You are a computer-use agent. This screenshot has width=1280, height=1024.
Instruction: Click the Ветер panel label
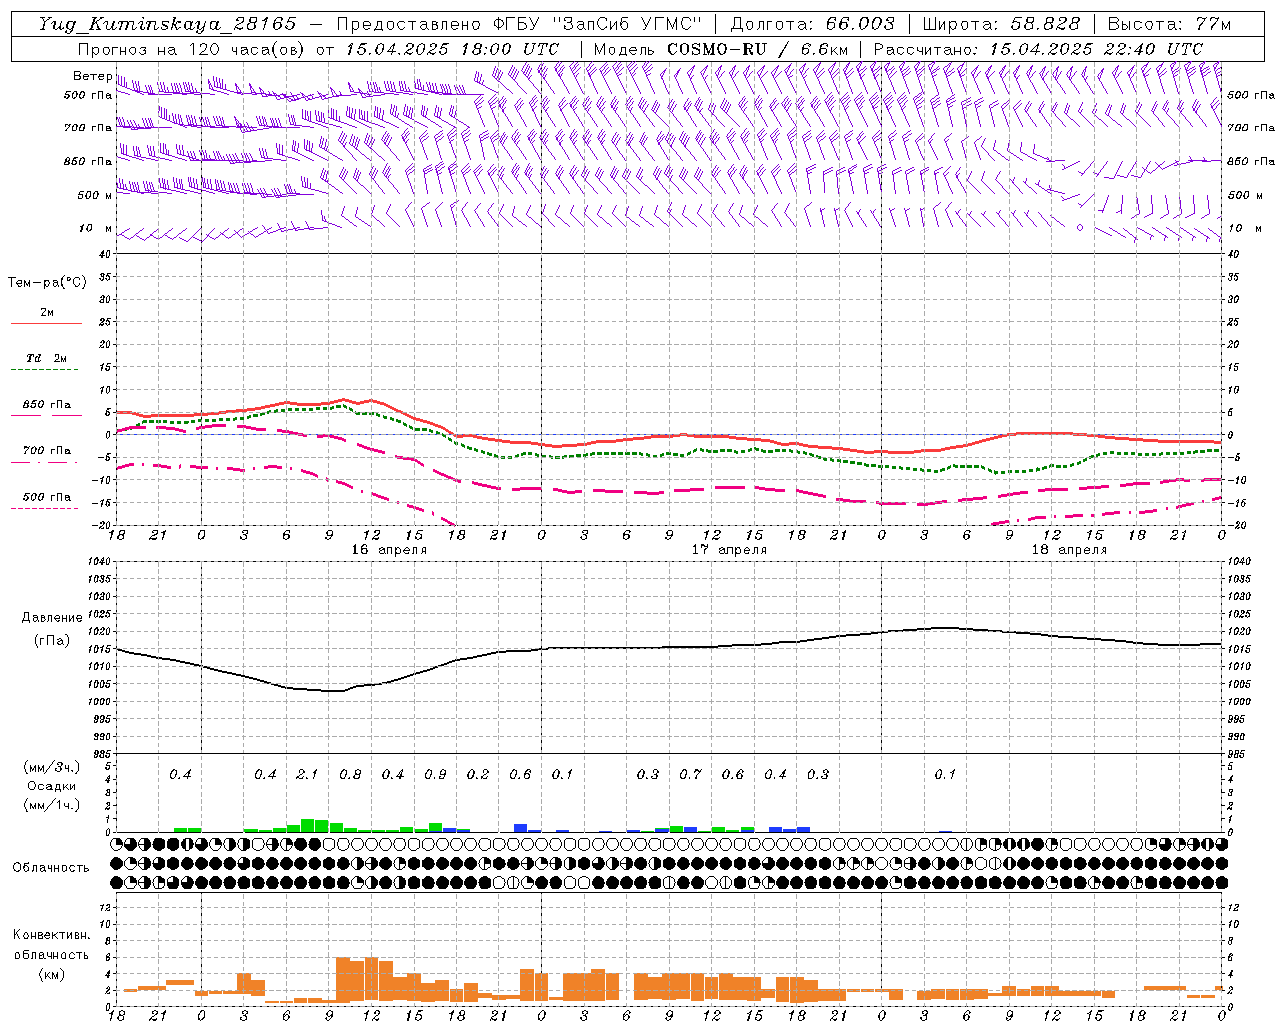[92, 76]
